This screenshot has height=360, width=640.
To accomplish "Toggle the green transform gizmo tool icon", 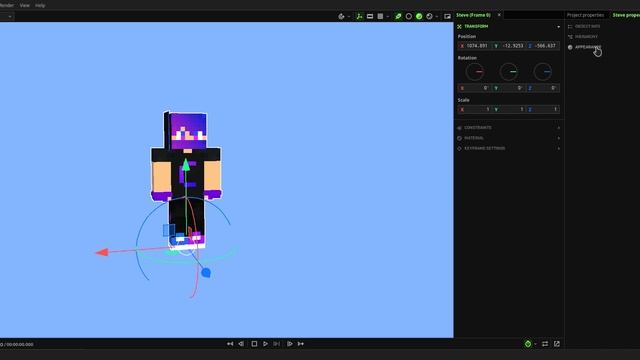I will coord(359,16).
